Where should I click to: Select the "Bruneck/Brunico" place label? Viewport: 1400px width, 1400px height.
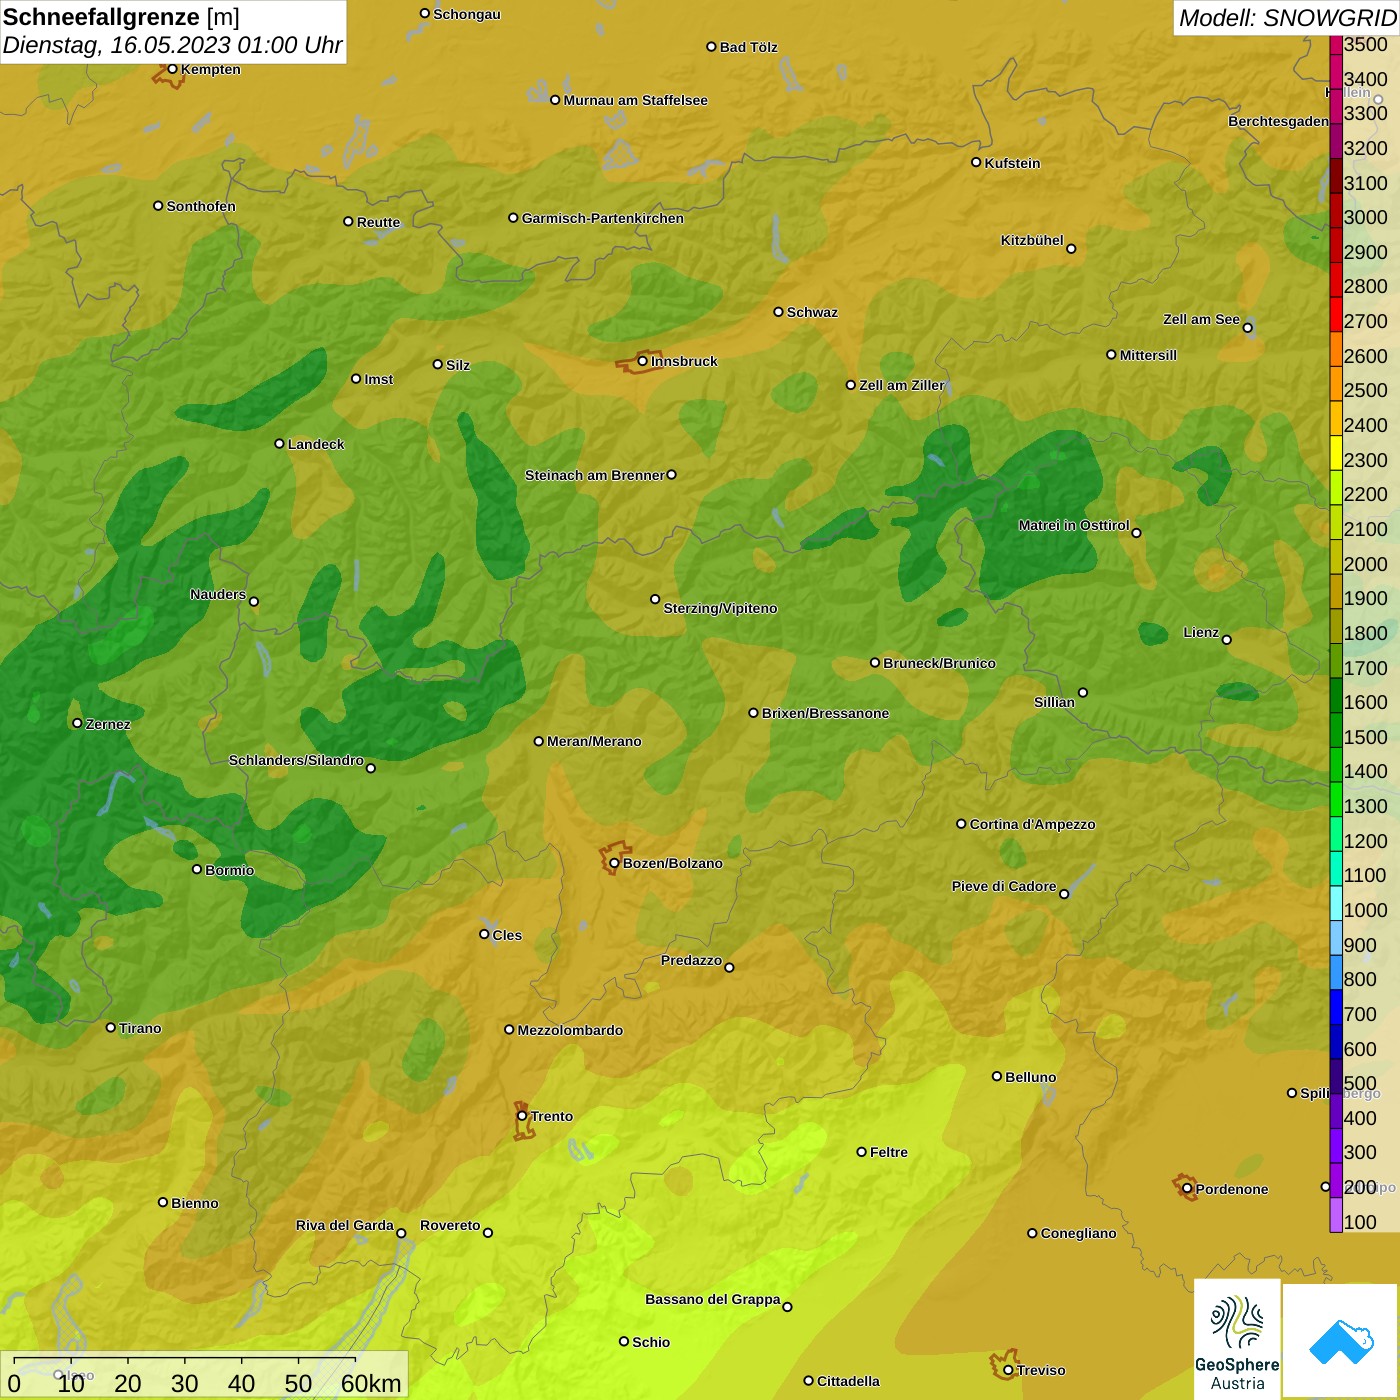pos(940,663)
